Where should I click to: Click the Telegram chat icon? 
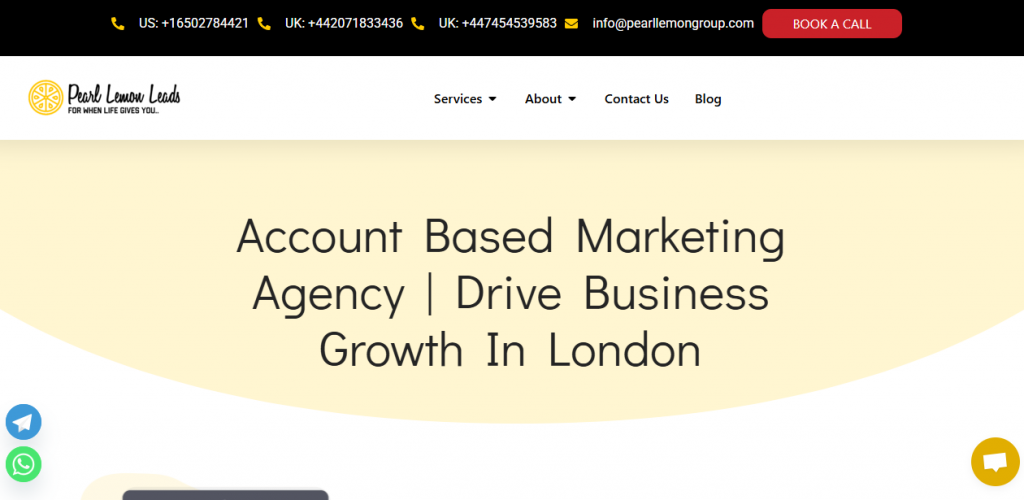point(24,422)
